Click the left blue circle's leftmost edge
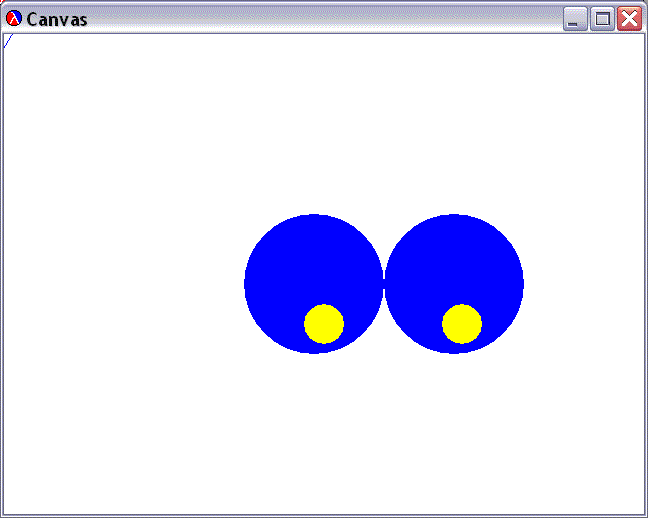648x518 pixels. coord(246,284)
